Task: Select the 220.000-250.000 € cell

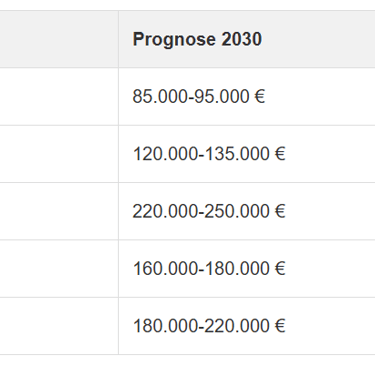Action: pos(247,211)
